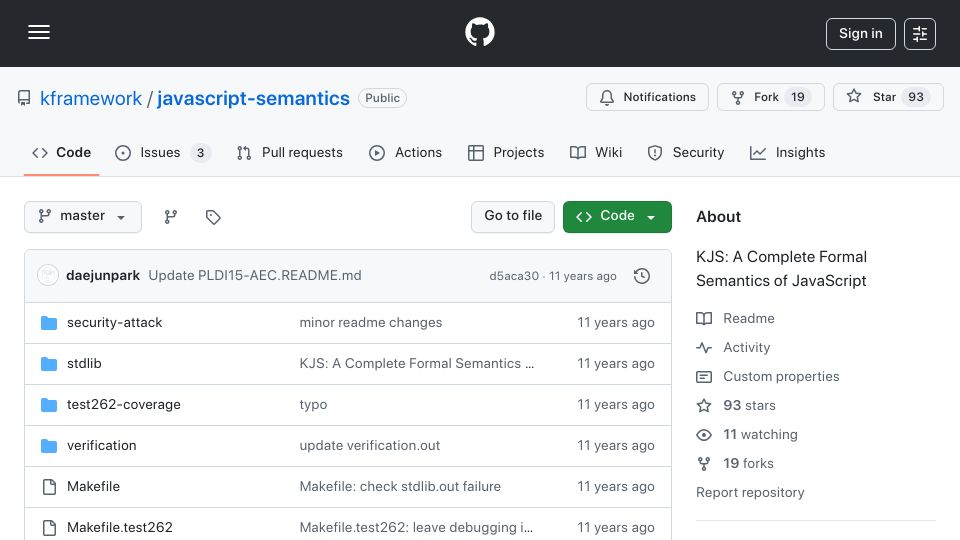Image resolution: width=960 pixels, height=540 pixels.
Task: Open the kframework owner link
Action: (x=91, y=98)
